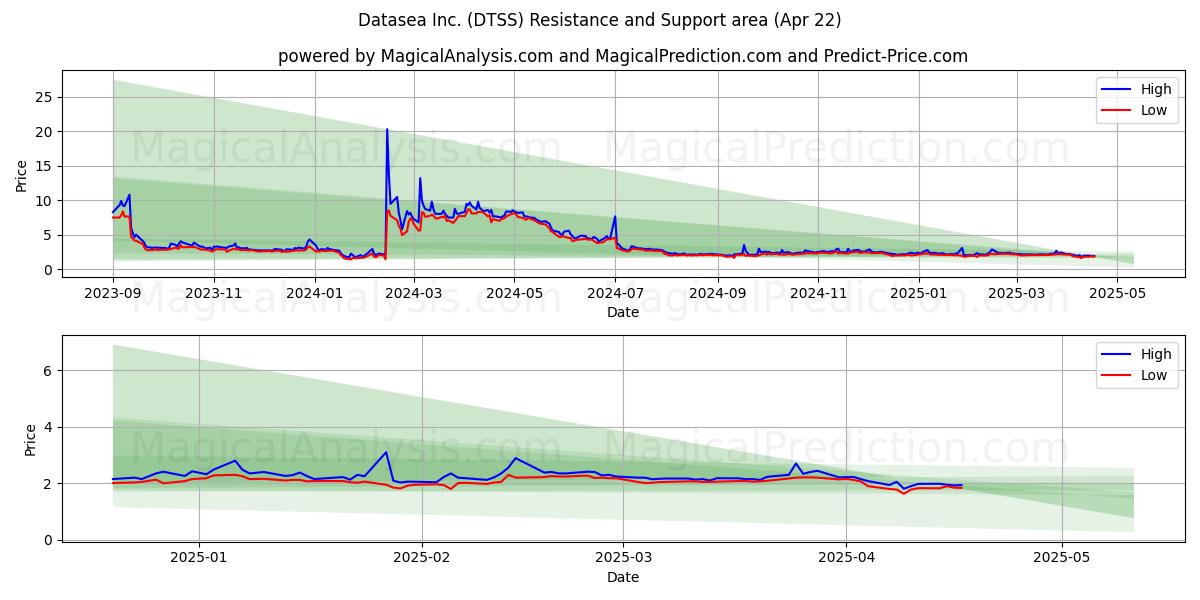1200x600 pixels.
Task: Click the '25' price tick on top chart
Action: pyautogui.click(x=45, y=97)
